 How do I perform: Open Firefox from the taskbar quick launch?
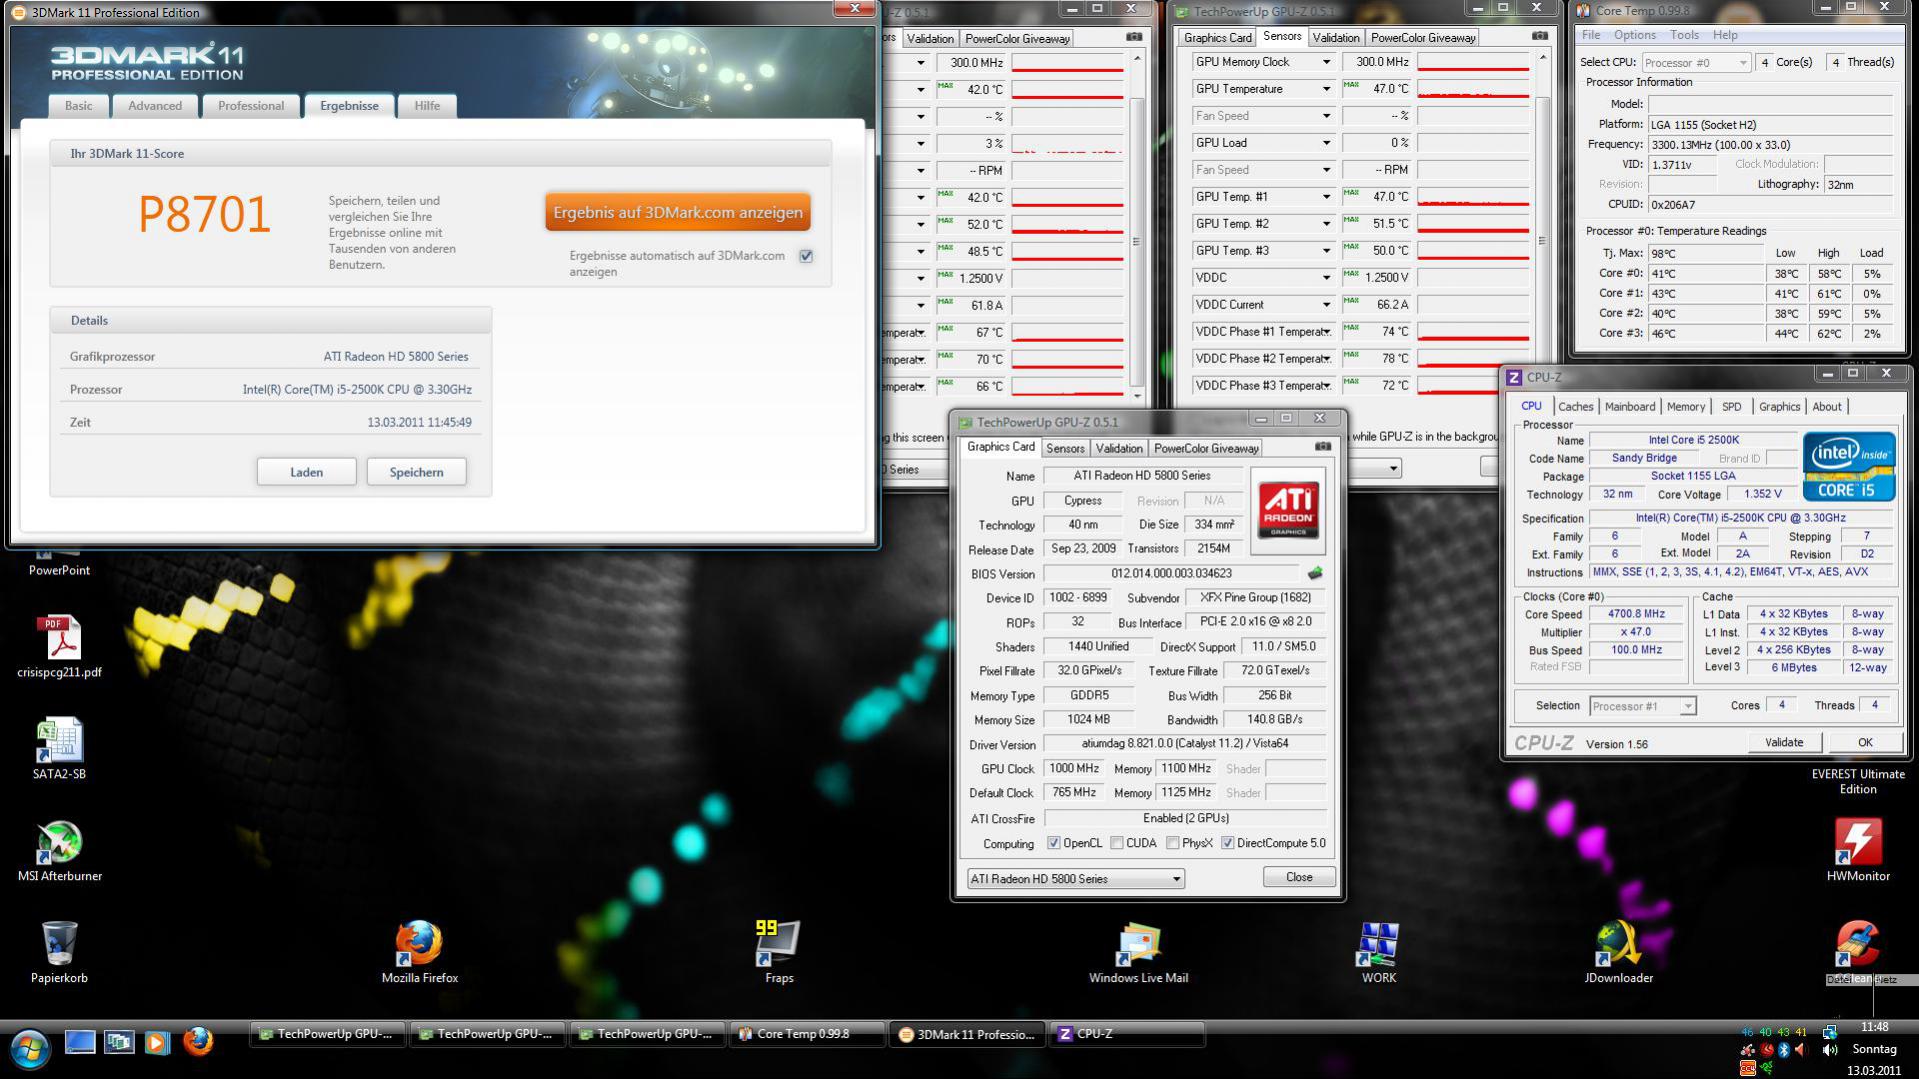coord(198,1042)
